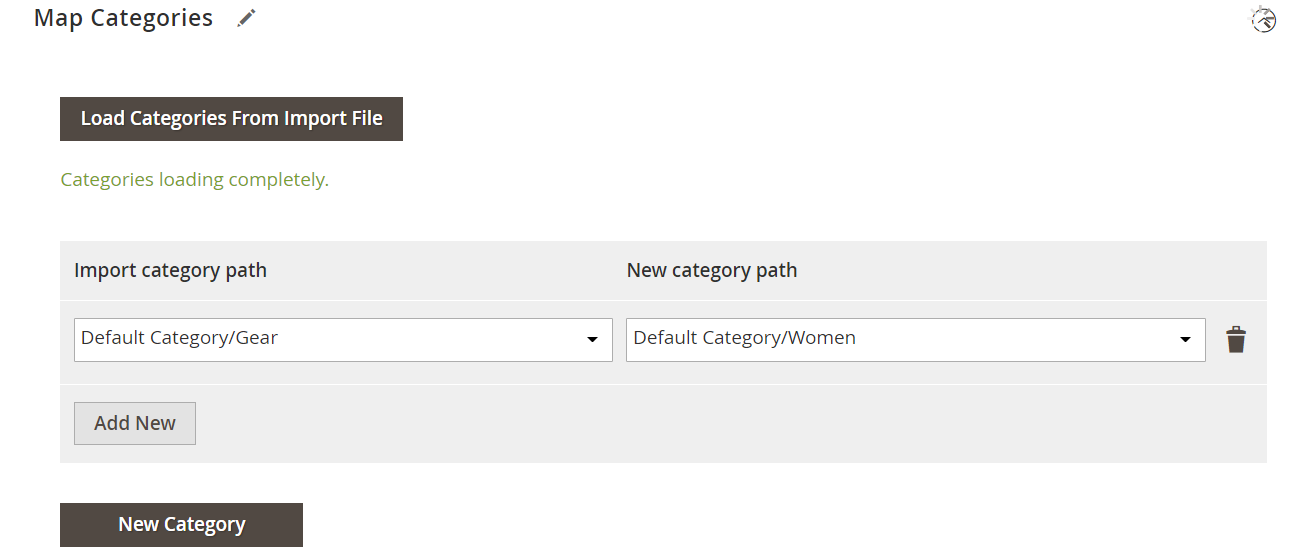Image resolution: width=1310 pixels, height=560 pixels.
Task: Click the Map Categories section title
Action: 123,18
